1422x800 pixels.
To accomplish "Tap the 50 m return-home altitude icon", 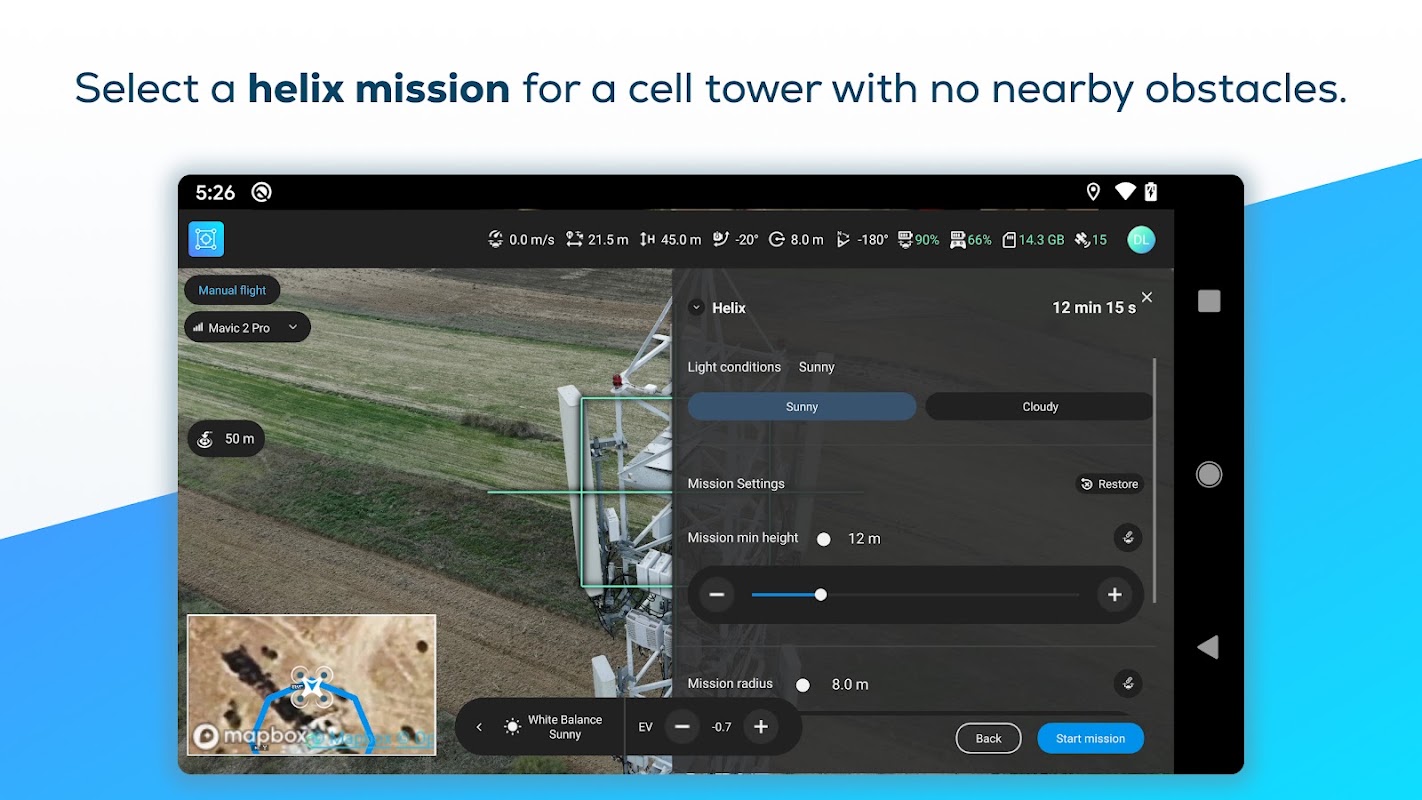I will coord(206,439).
